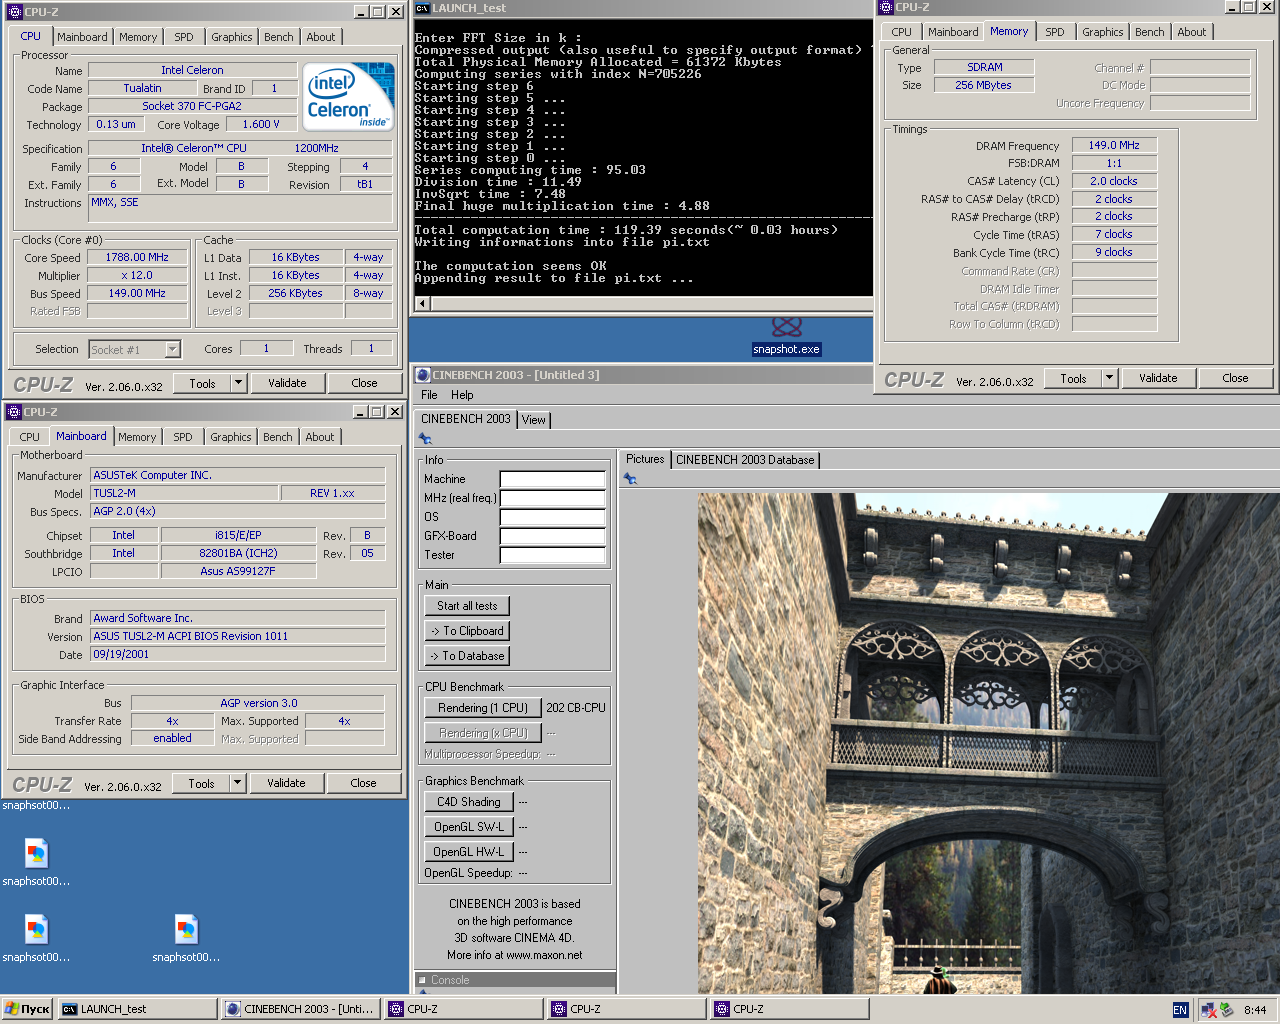The width and height of the screenshot is (1280, 1024).
Task: Open the Пуск Start menu
Action: pos(27,1009)
